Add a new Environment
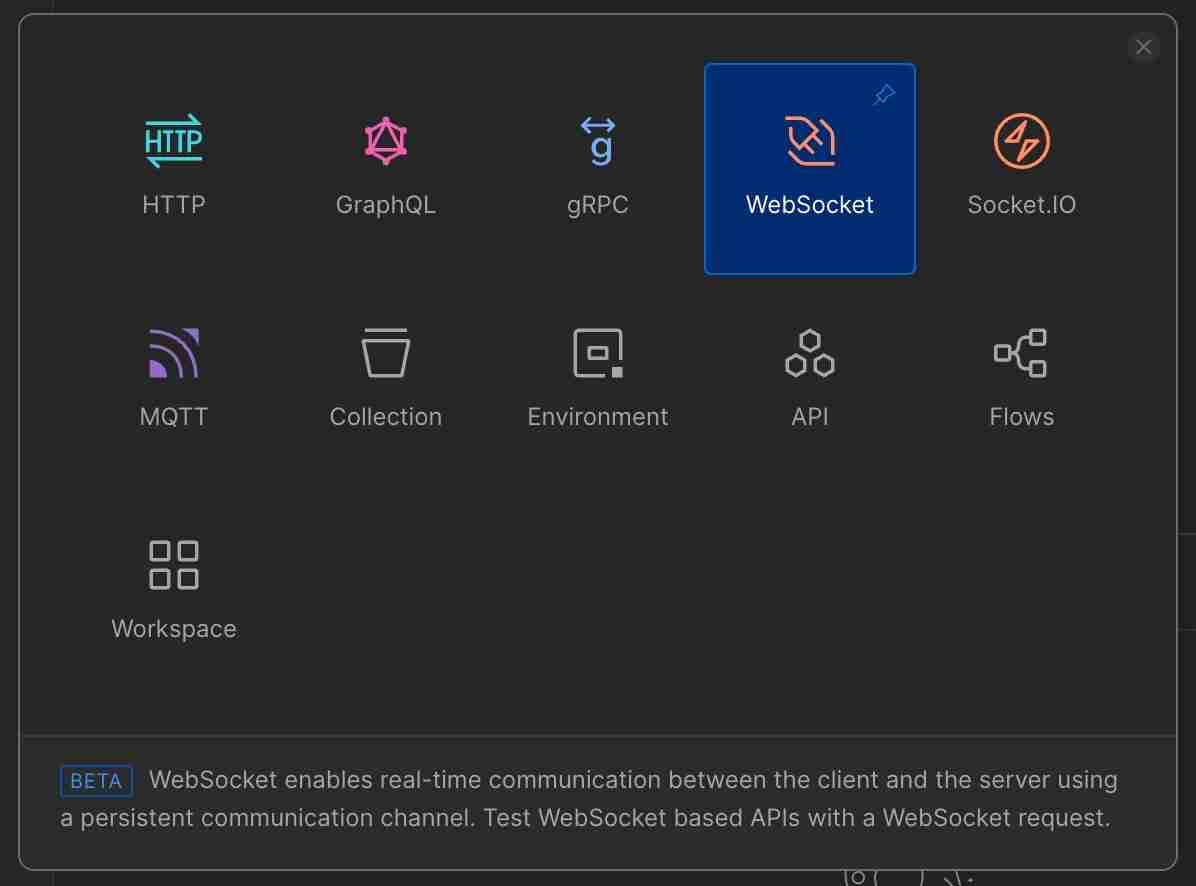Image resolution: width=1196 pixels, height=886 pixels. pyautogui.click(x=598, y=377)
